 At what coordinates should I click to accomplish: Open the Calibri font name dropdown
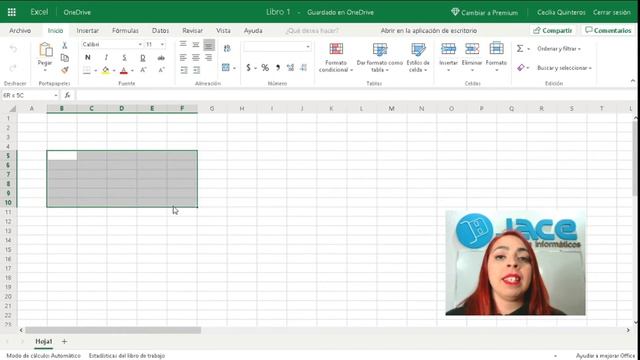click(x=140, y=44)
